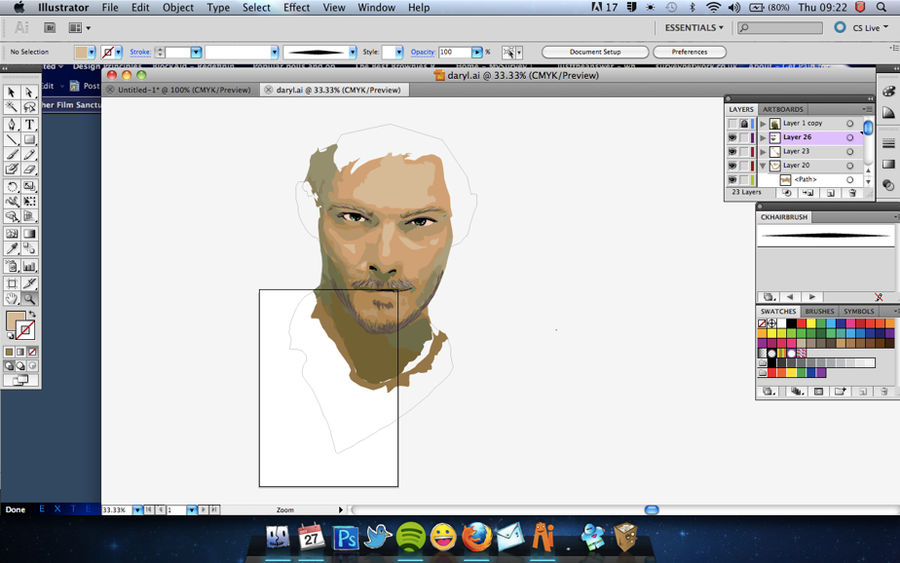900x563 pixels.
Task: Toggle lock box for Layer 26
Action: [744, 138]
